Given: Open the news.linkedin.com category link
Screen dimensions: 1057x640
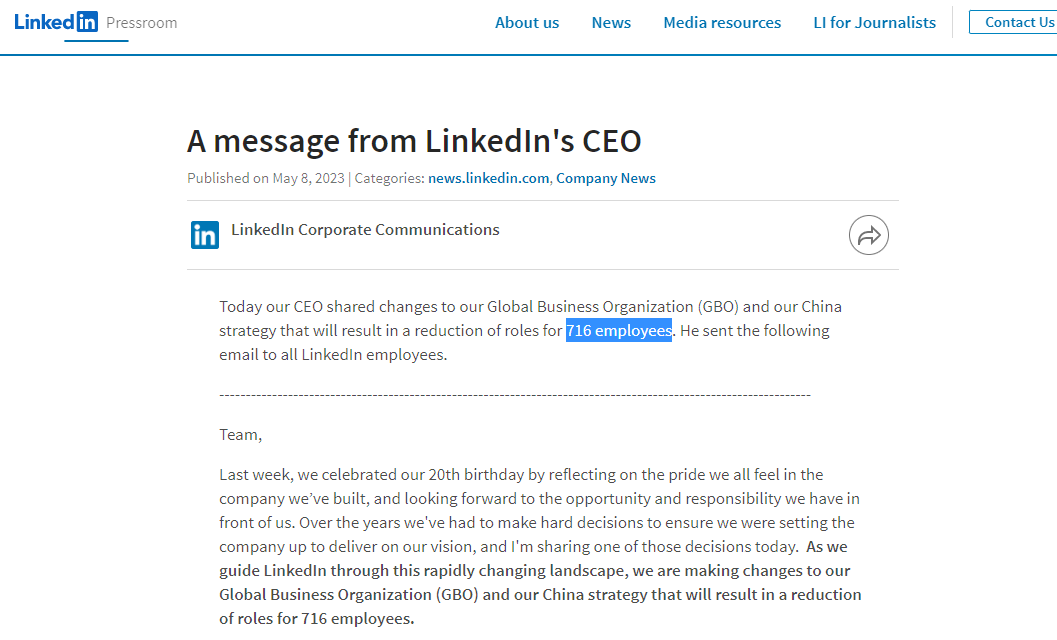Looking at the screenshot, I should point(489,178).
